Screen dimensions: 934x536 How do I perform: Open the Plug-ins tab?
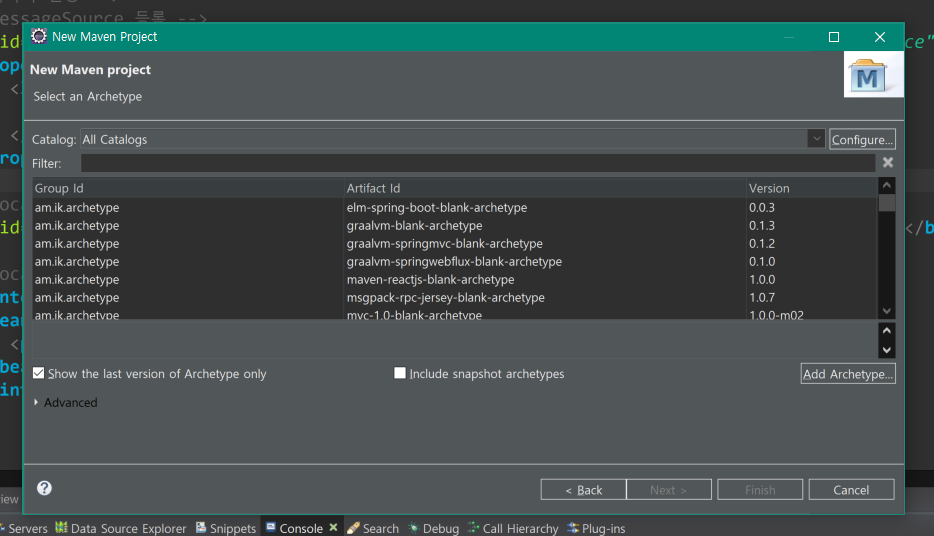point(596,528)
